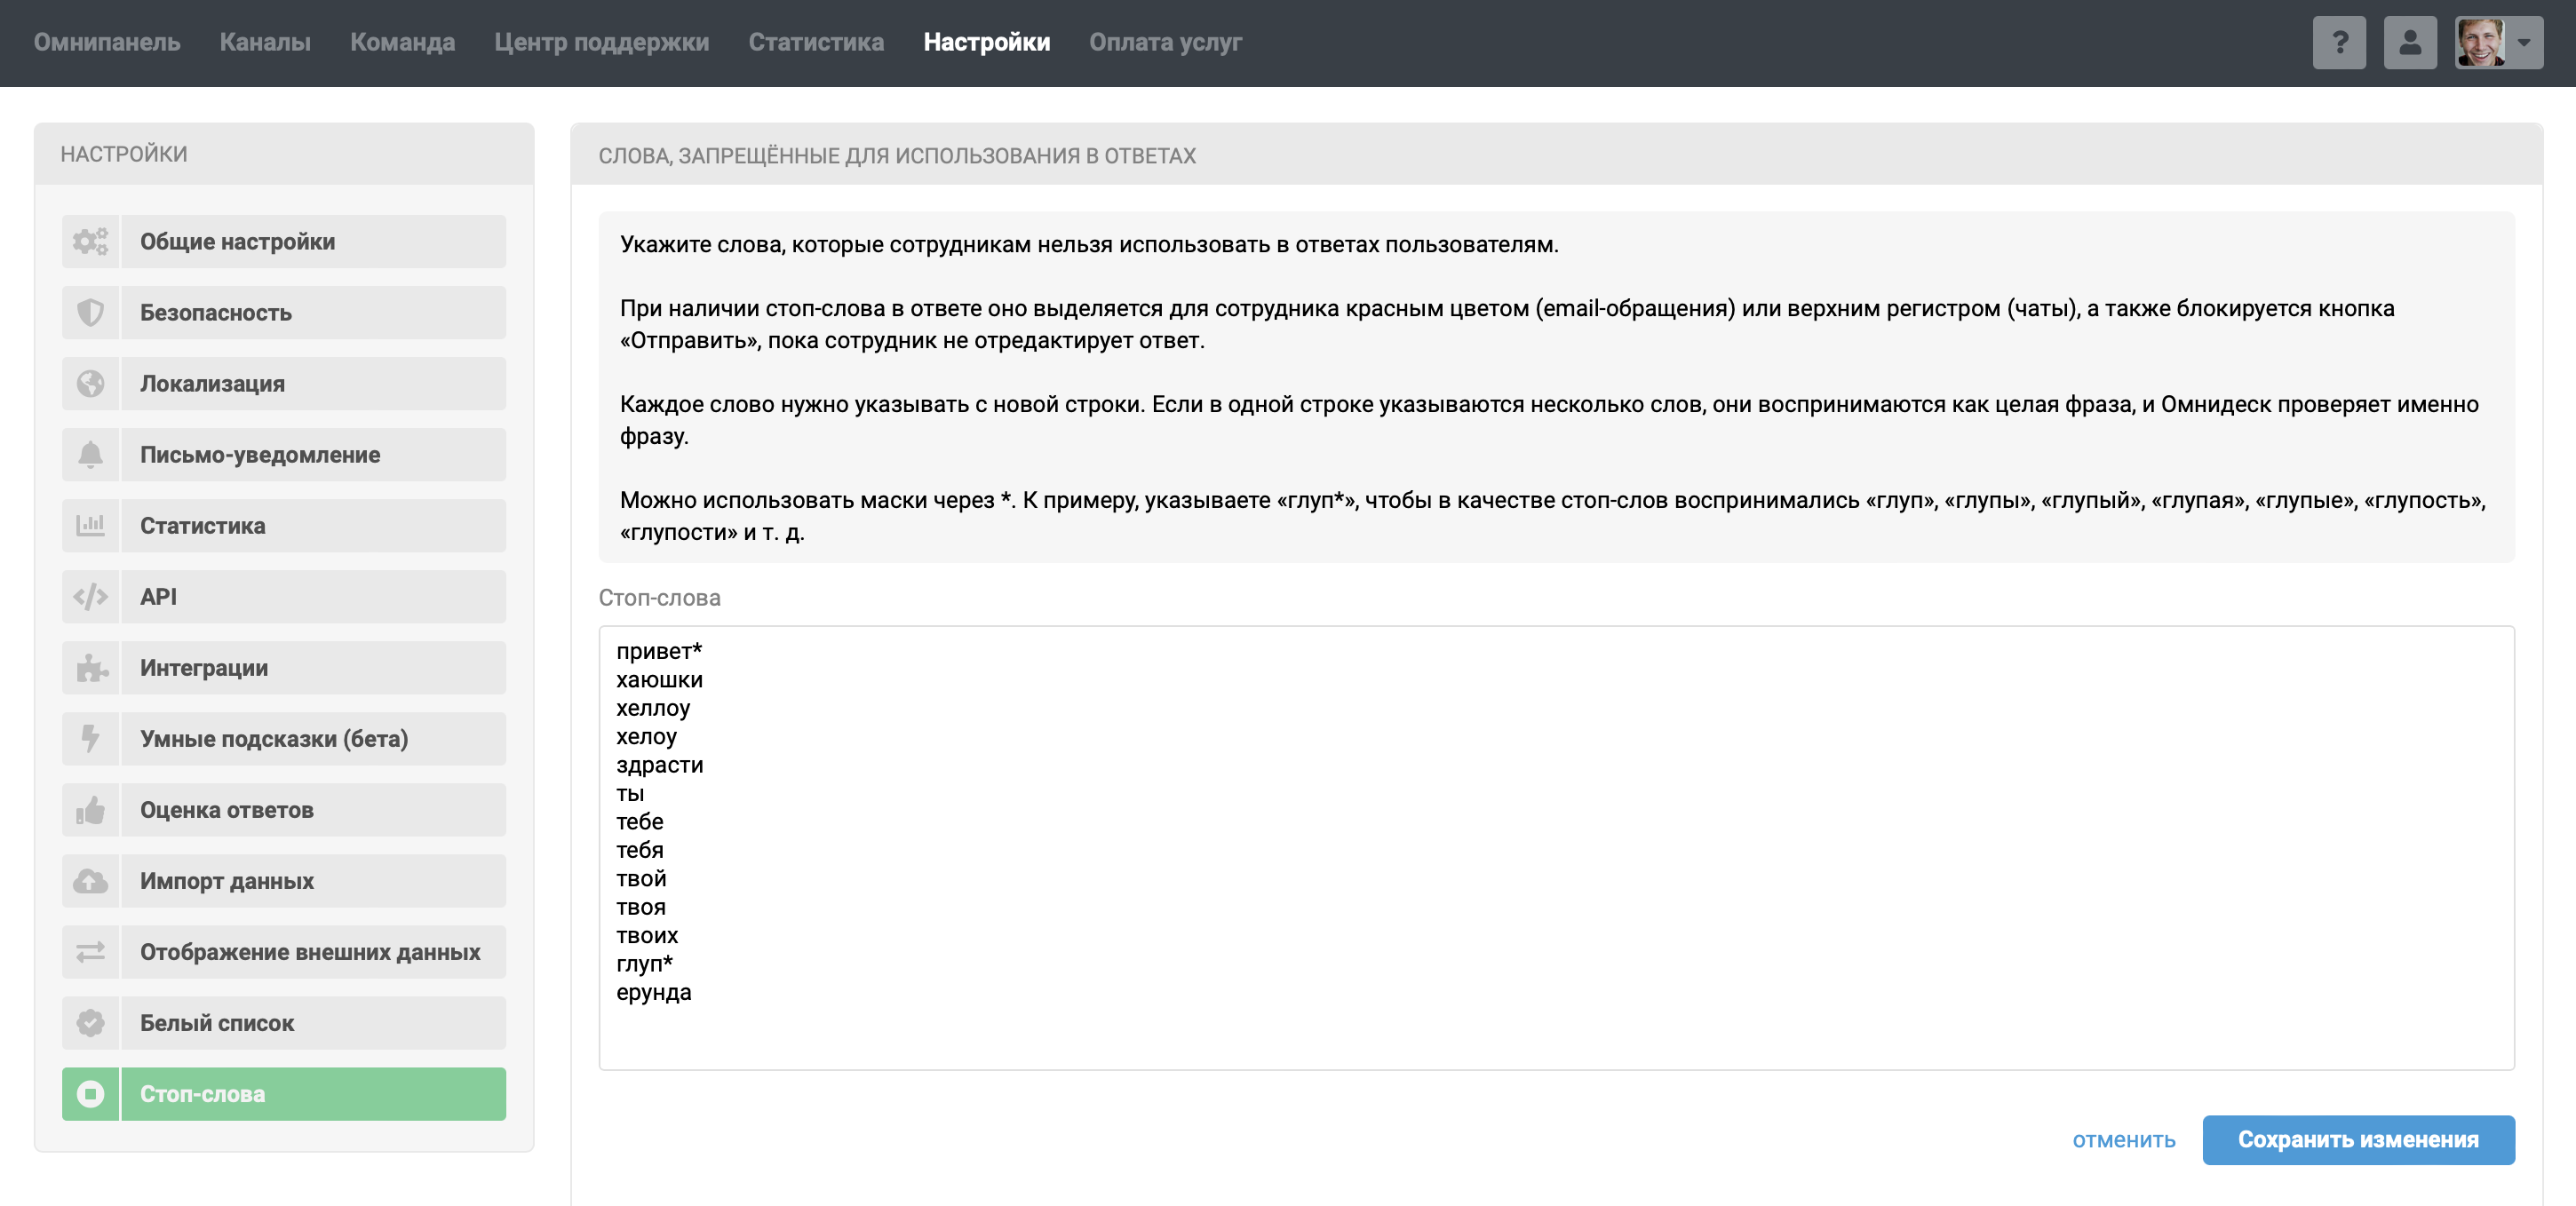
Task: Open Статистика in the top navigation bar
Action: 816,42
